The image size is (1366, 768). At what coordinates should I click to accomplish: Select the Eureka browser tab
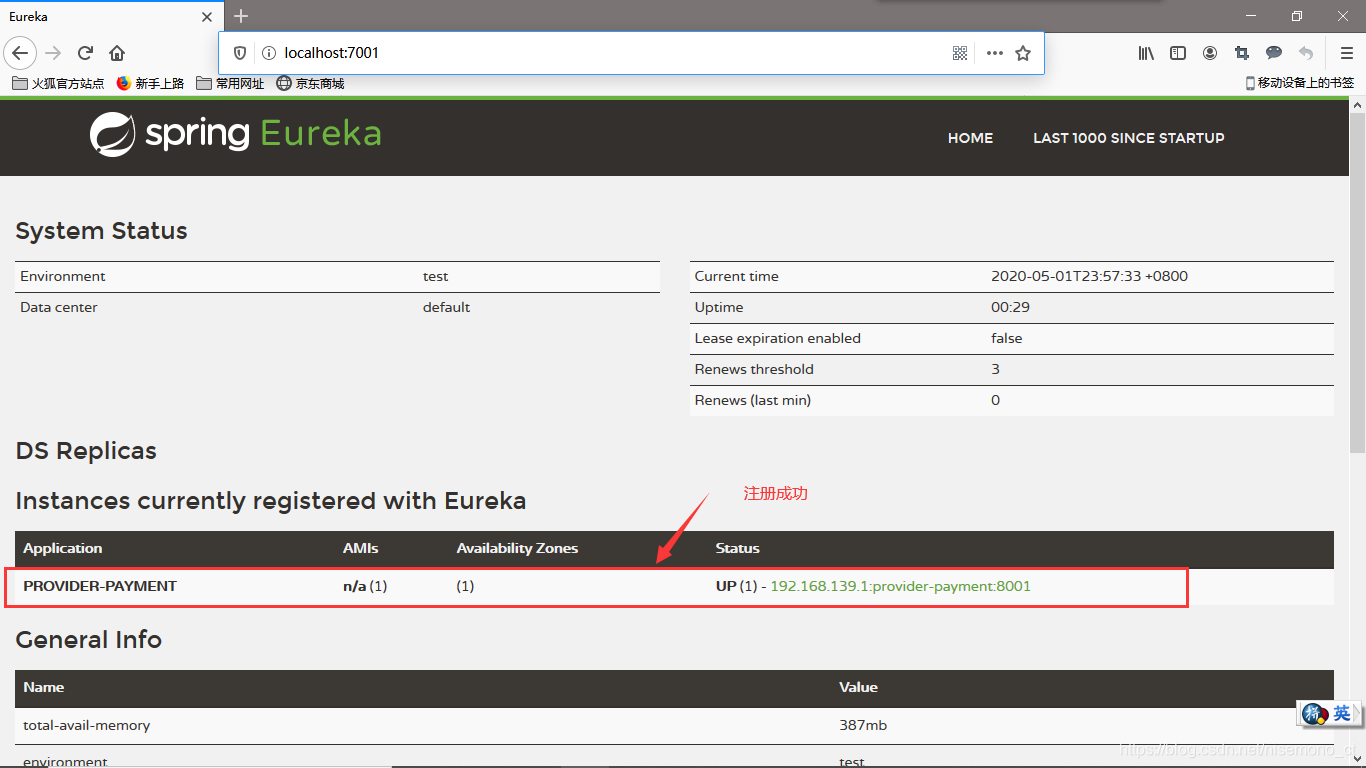tap(111, 16)
